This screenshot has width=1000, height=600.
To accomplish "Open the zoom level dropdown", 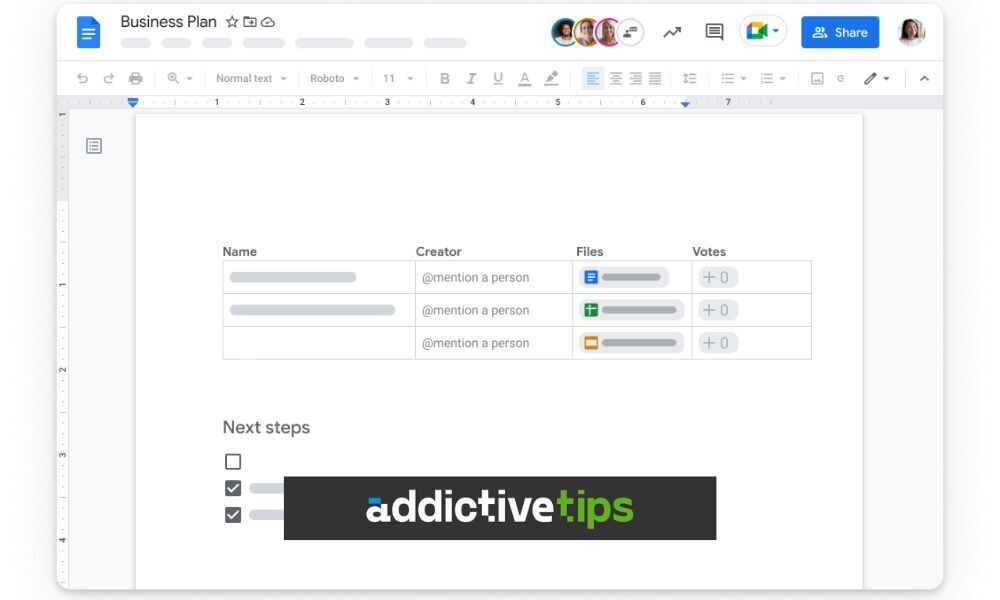I will coord(180,78).
